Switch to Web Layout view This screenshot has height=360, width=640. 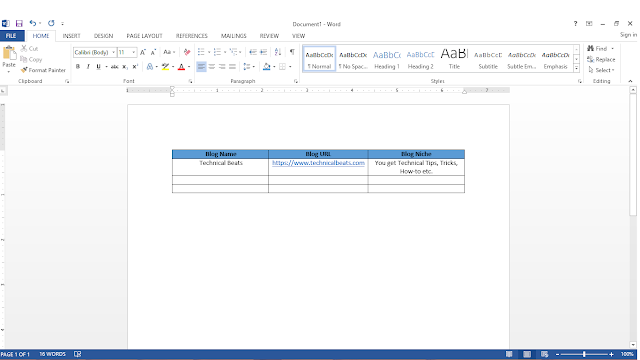(x=544, y=354)
